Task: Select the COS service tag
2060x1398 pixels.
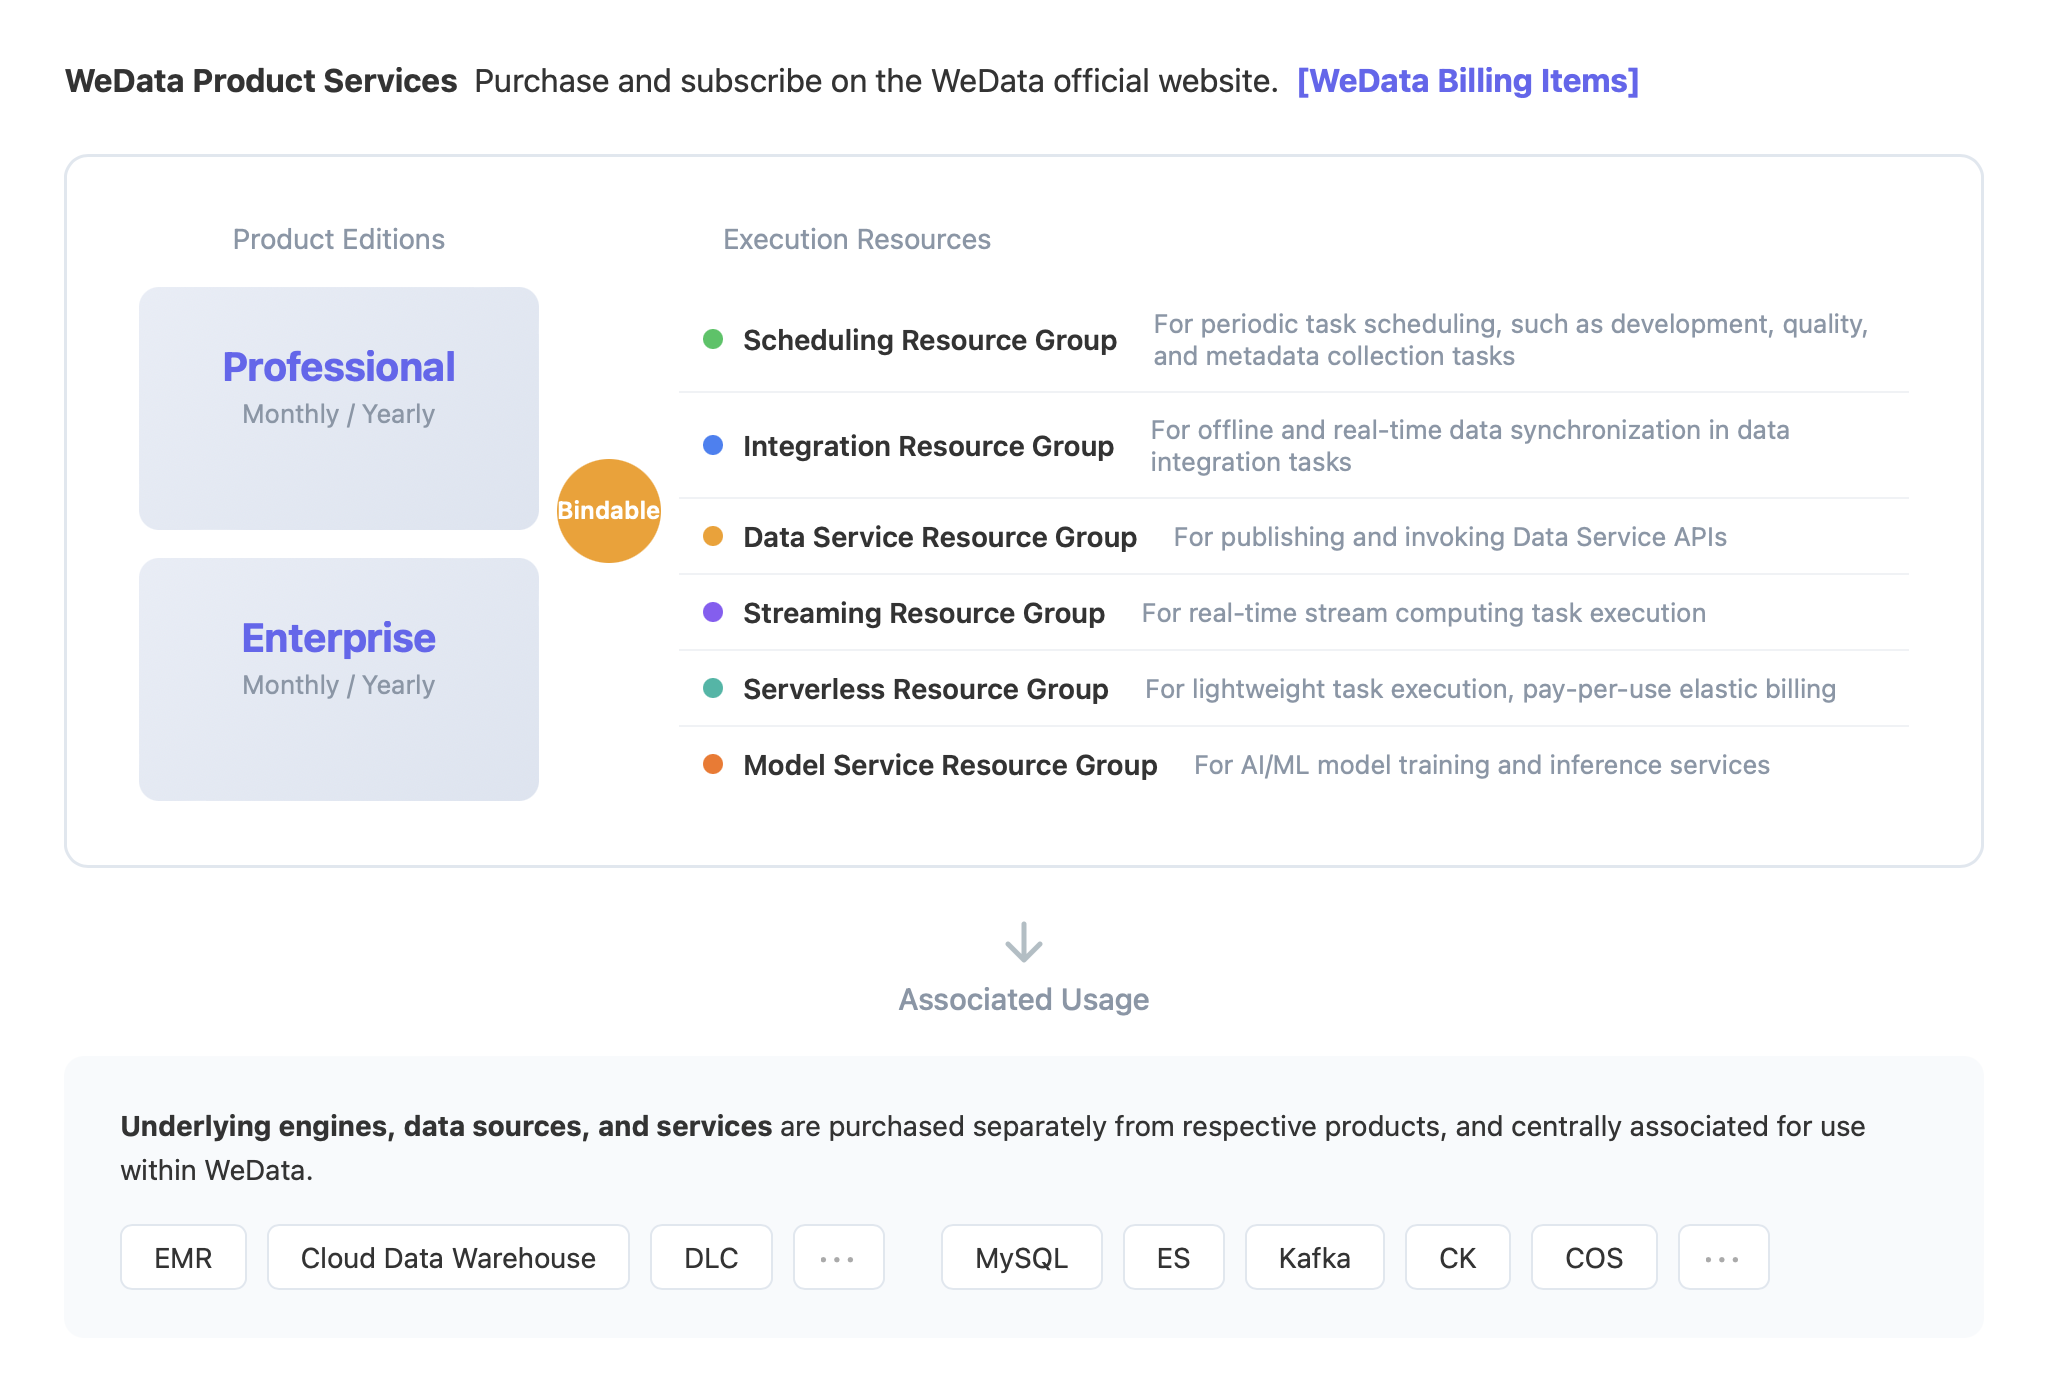Action: tap(1593, 1257)
